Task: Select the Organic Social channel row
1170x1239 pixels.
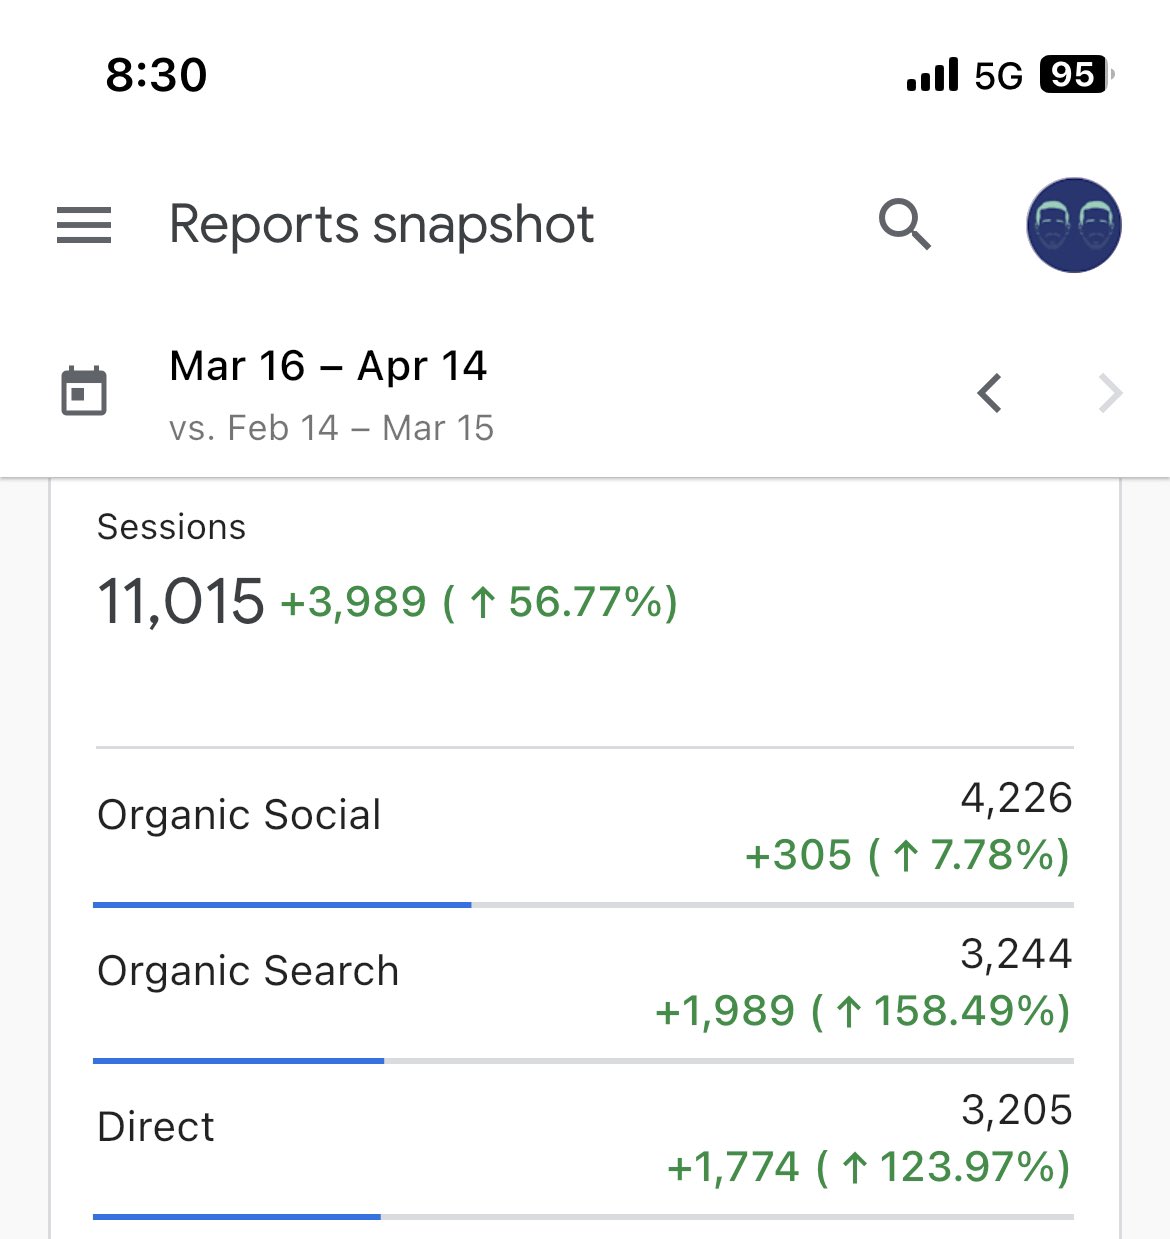Action: pos(584,828)
